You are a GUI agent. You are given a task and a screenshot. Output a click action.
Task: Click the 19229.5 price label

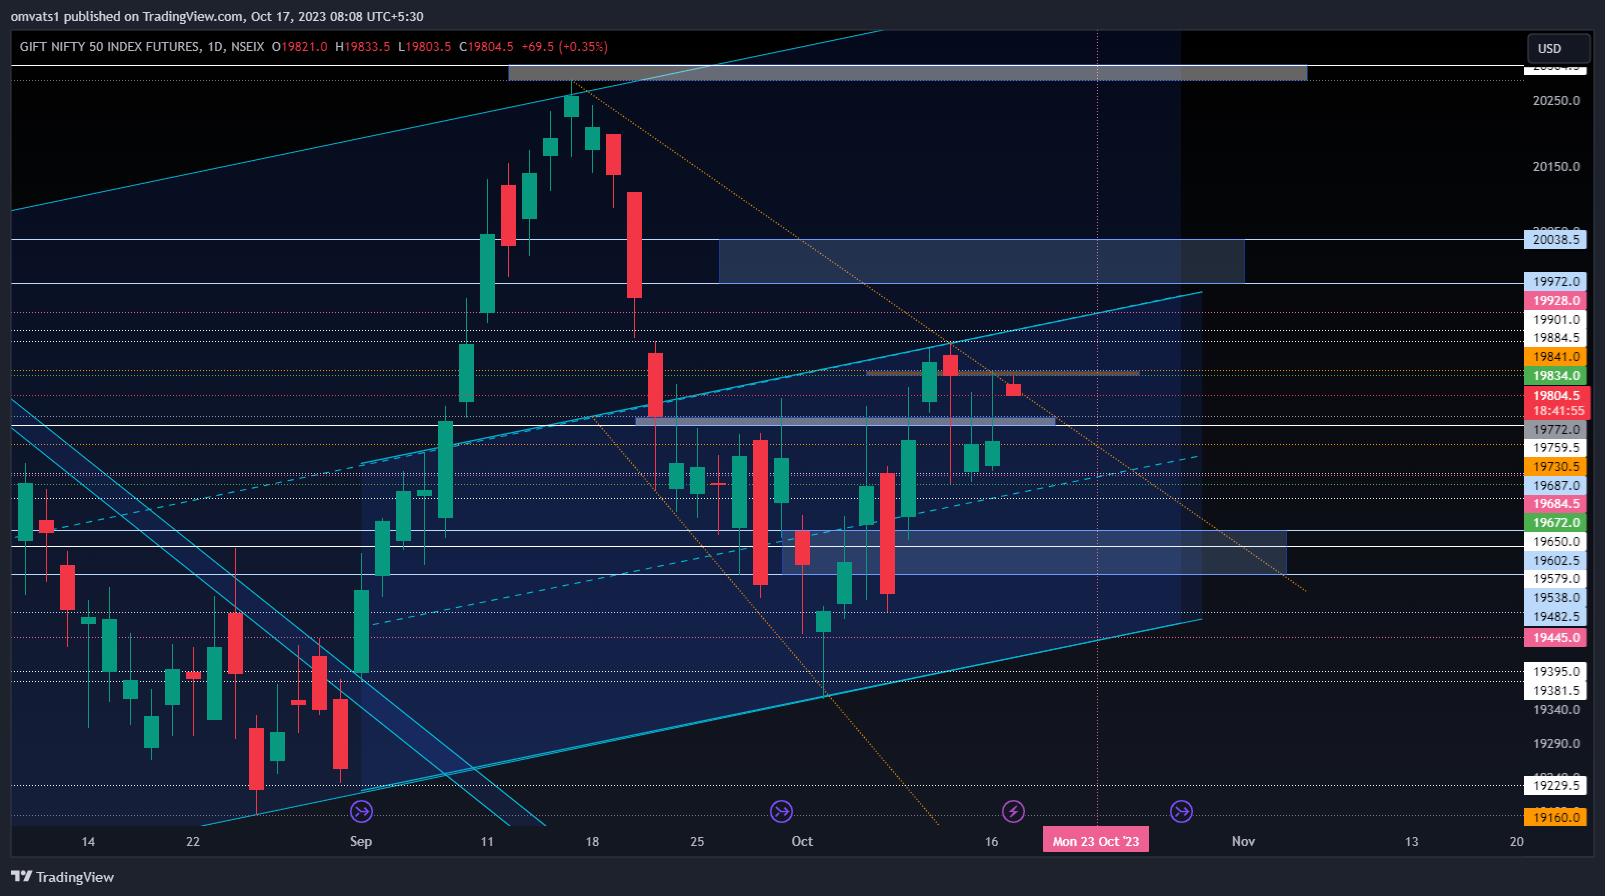point(1556,786)
